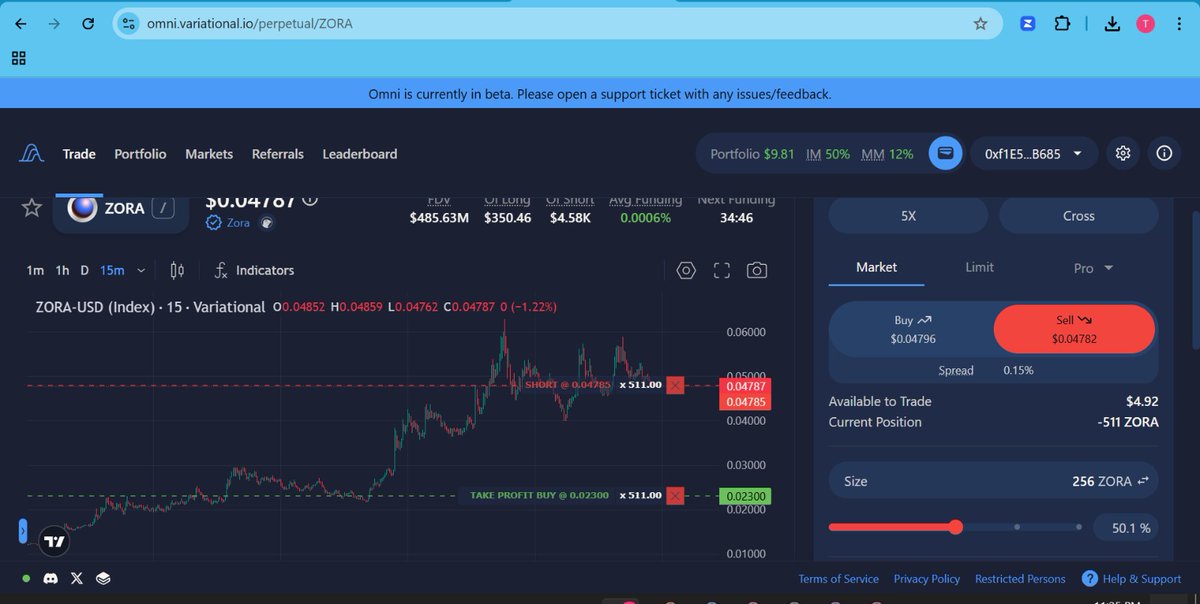
Task: Expand the chart interval dropdown chevron
Action: pyautogui.click(x=141, y=270)
